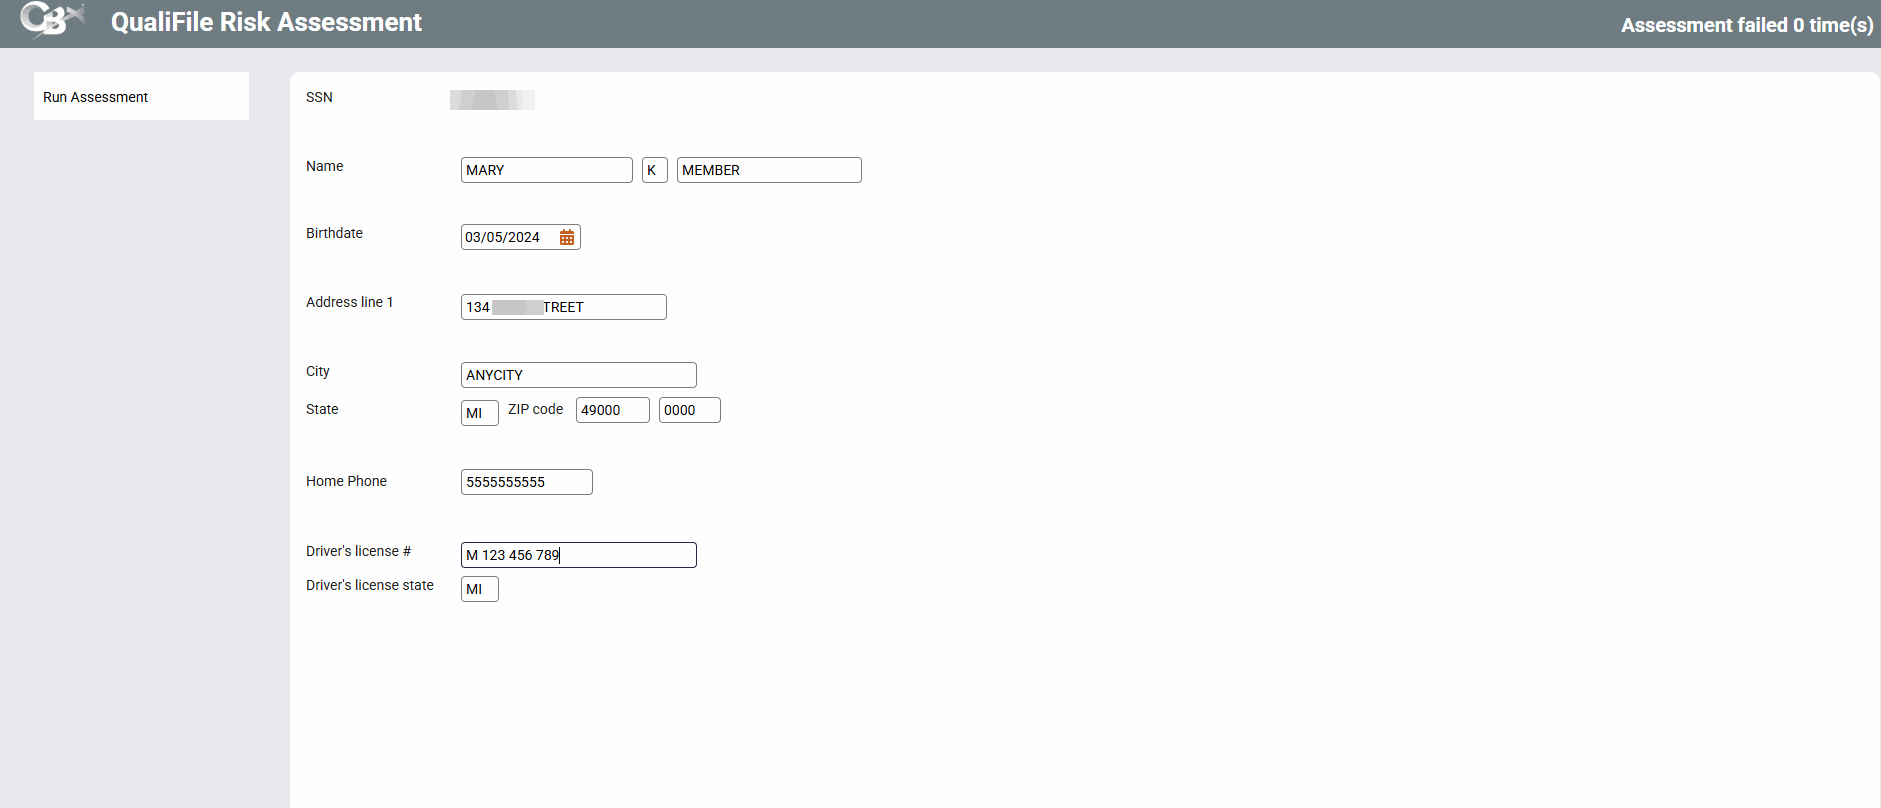Viewport: 1881px width, 808px height.
Task: Click the Home Phone label
Action: click(x=346, y=481)
